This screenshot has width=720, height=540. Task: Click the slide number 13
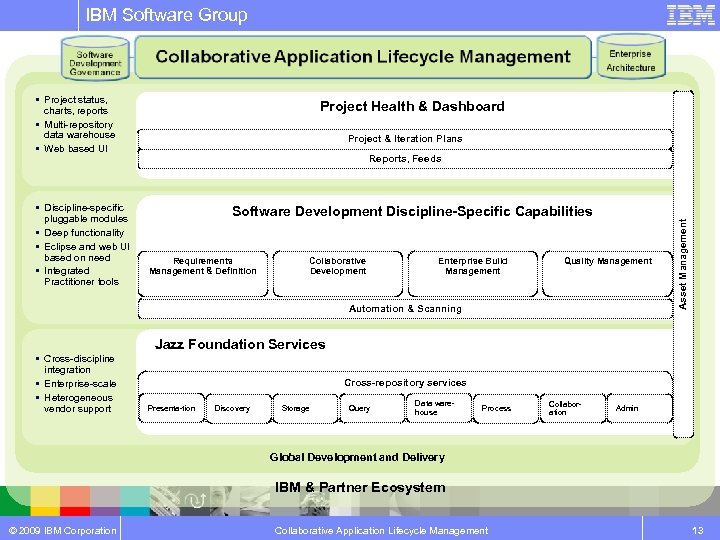[698, 530]
